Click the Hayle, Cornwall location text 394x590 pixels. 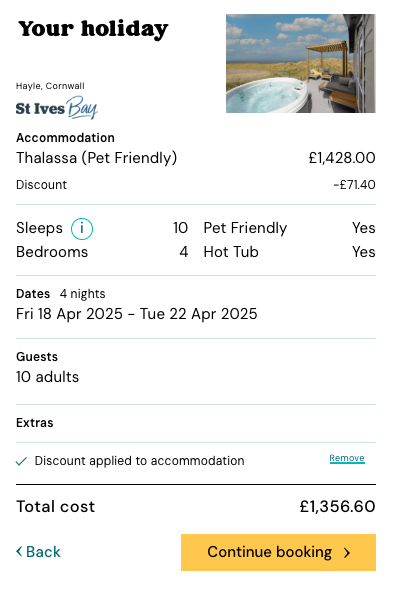pyautogui.click(x=50, y=86)
